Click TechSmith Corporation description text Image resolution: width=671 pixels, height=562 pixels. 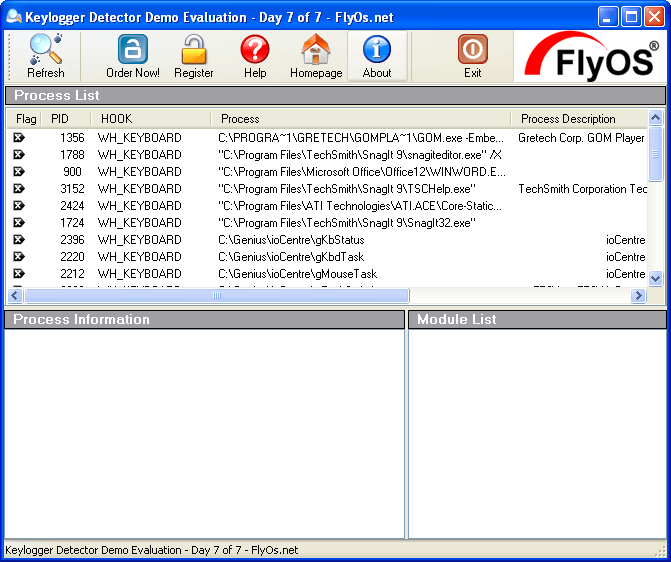pyautogui.click(x=582, y=189)
